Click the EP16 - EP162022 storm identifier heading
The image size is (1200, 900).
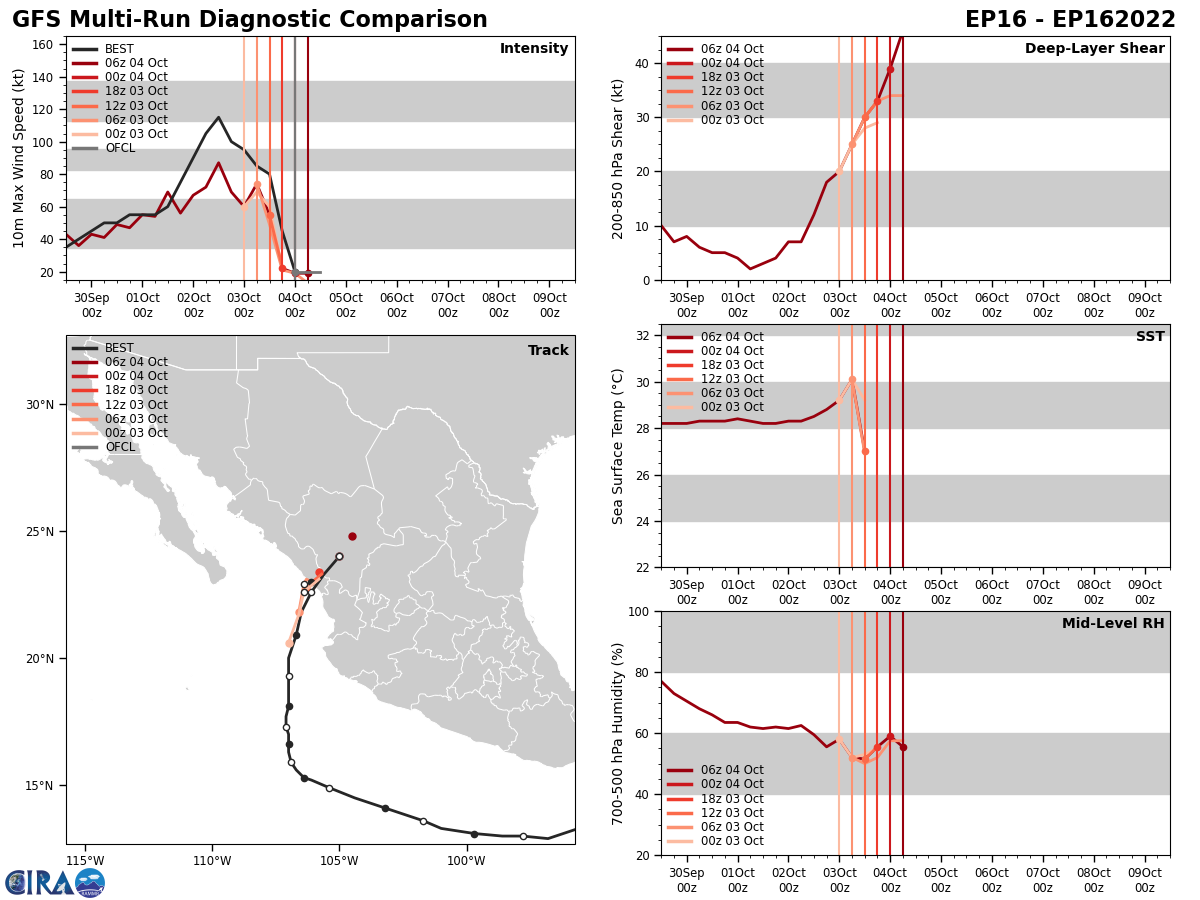1070,20
